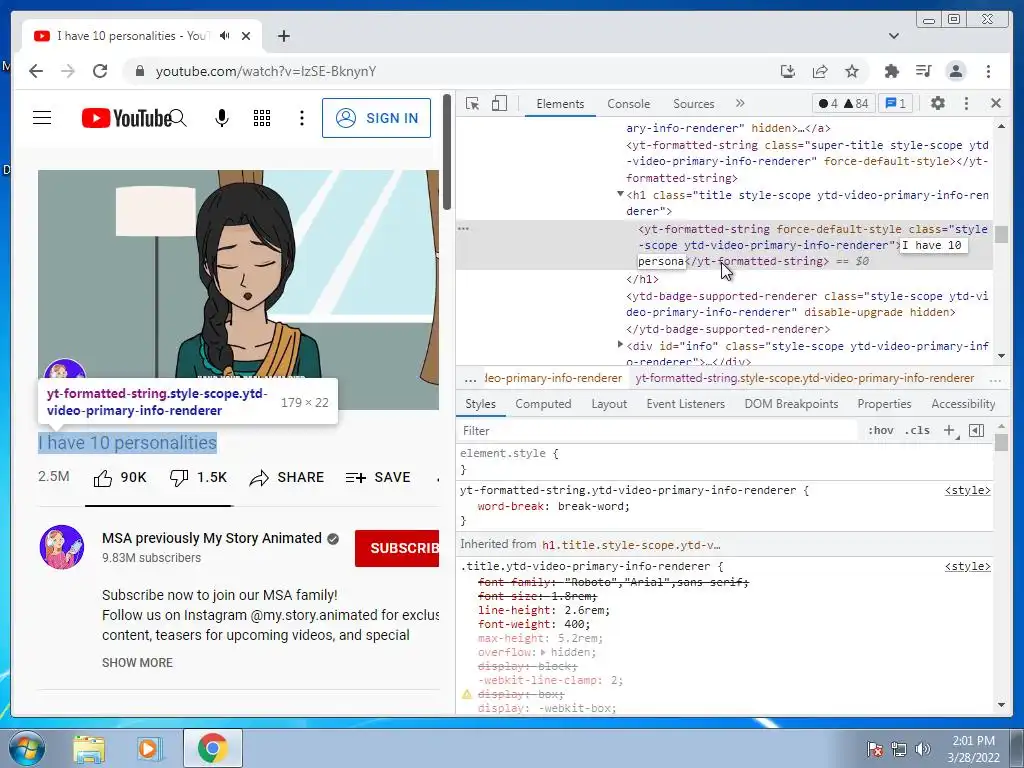The width and height of the screenshot is (1024, 768).
Task: Click the browser back arrow
Action: (36, 71)
